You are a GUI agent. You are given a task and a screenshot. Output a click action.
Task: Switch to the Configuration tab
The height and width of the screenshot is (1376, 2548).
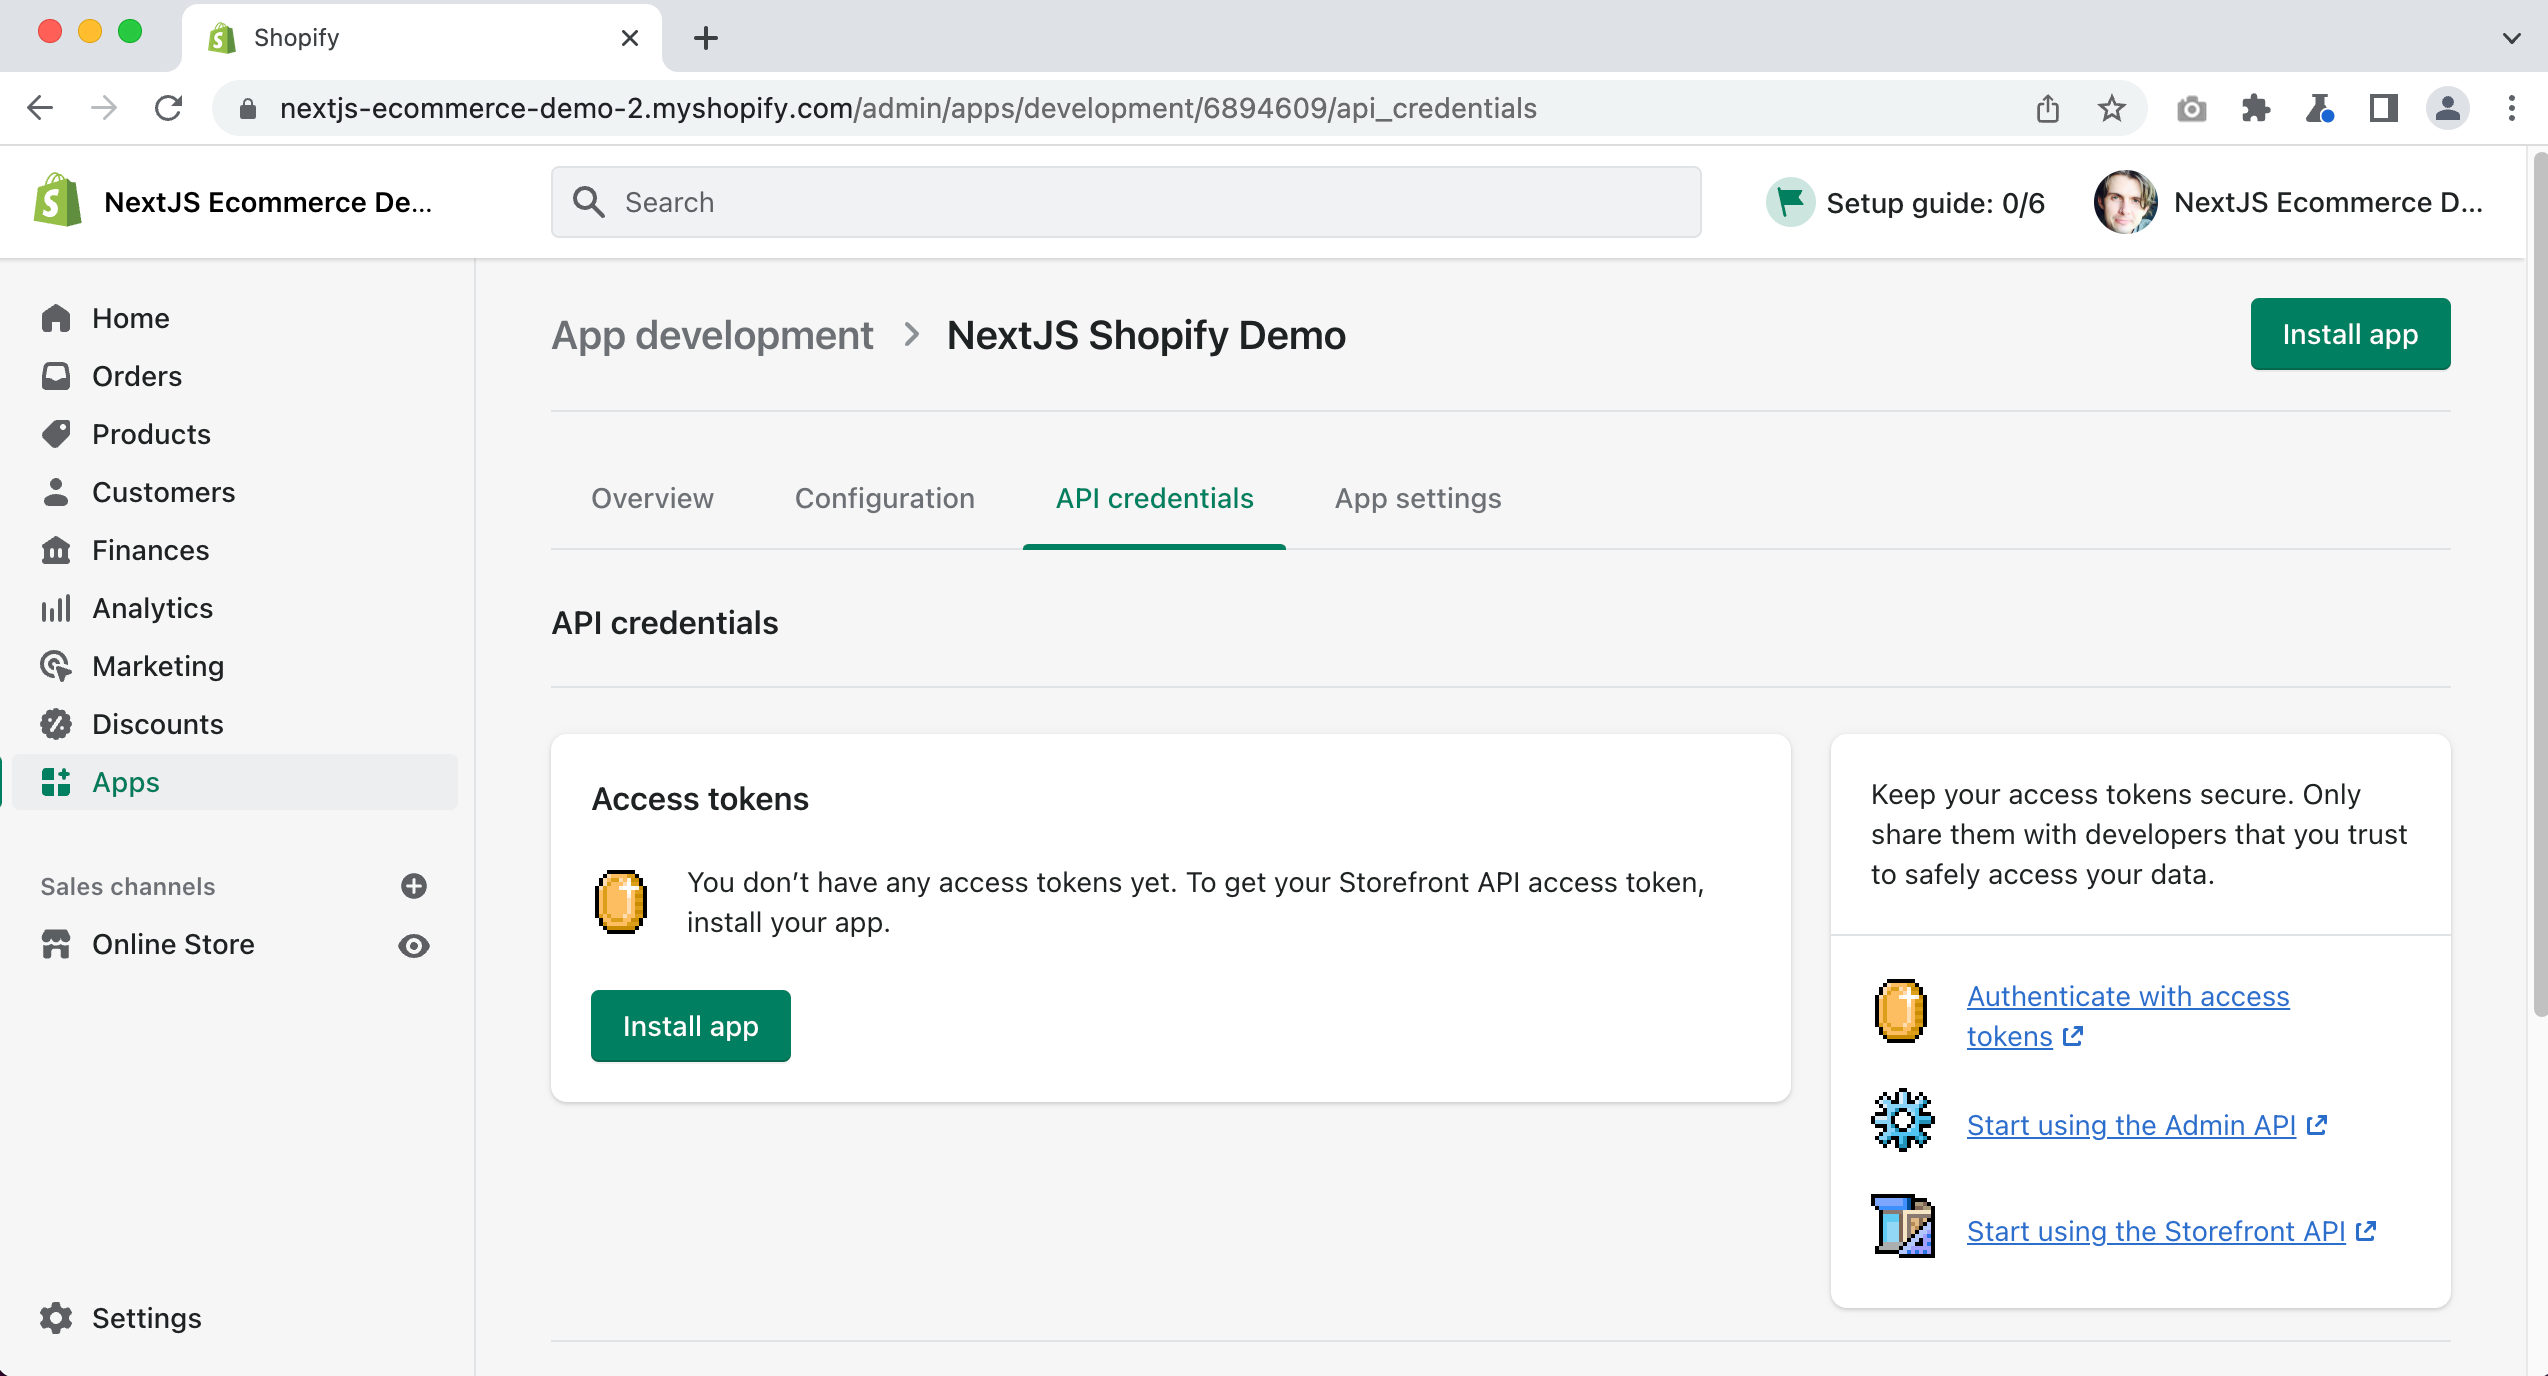[884, 498]
